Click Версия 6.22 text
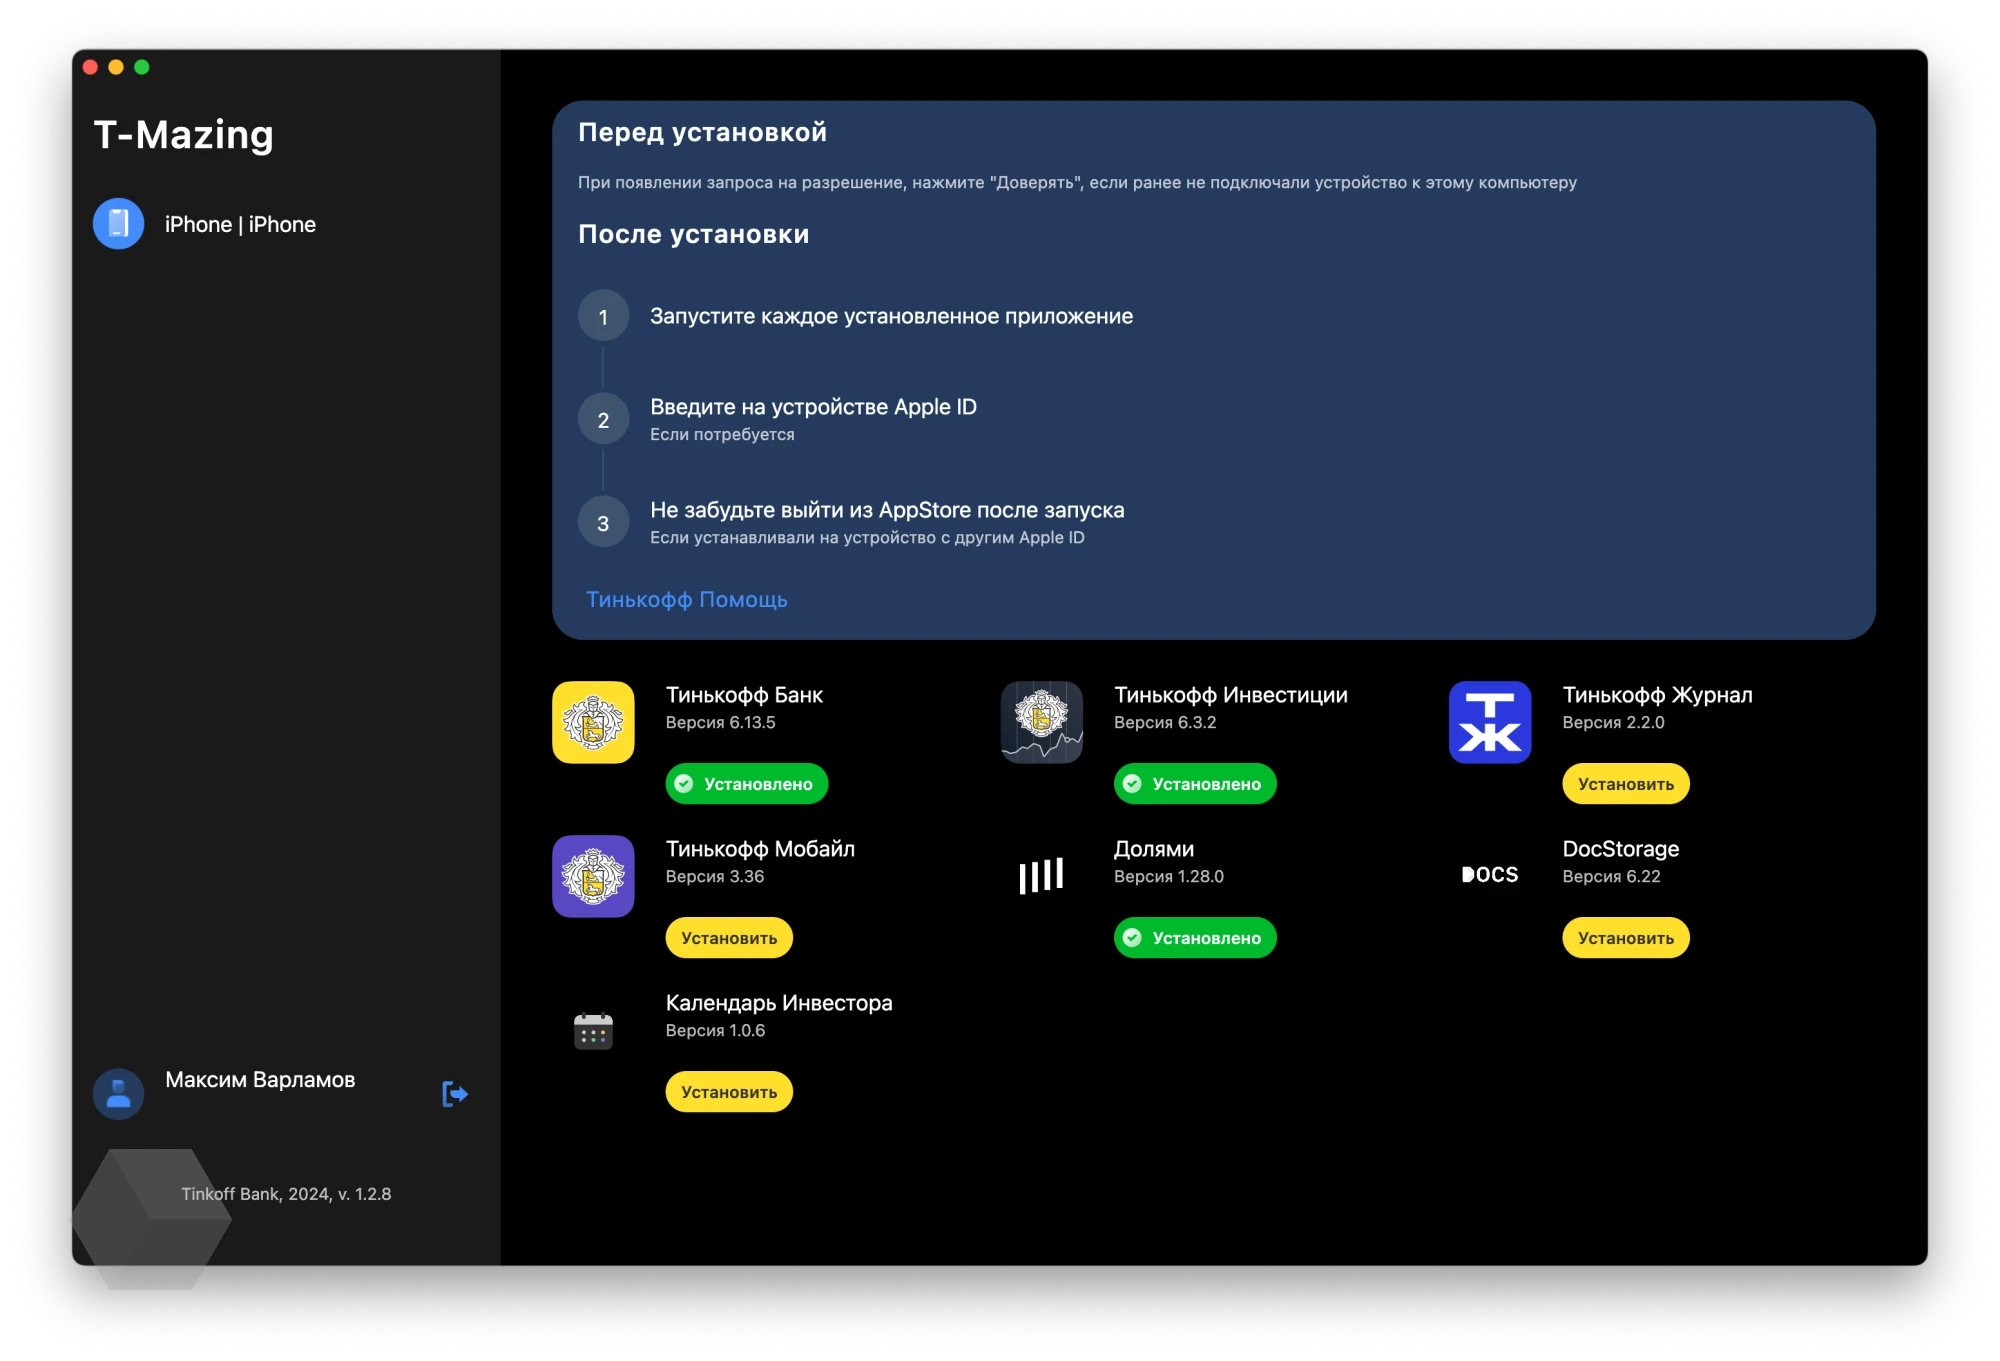2000x1361 pixels. point(1611,876)
